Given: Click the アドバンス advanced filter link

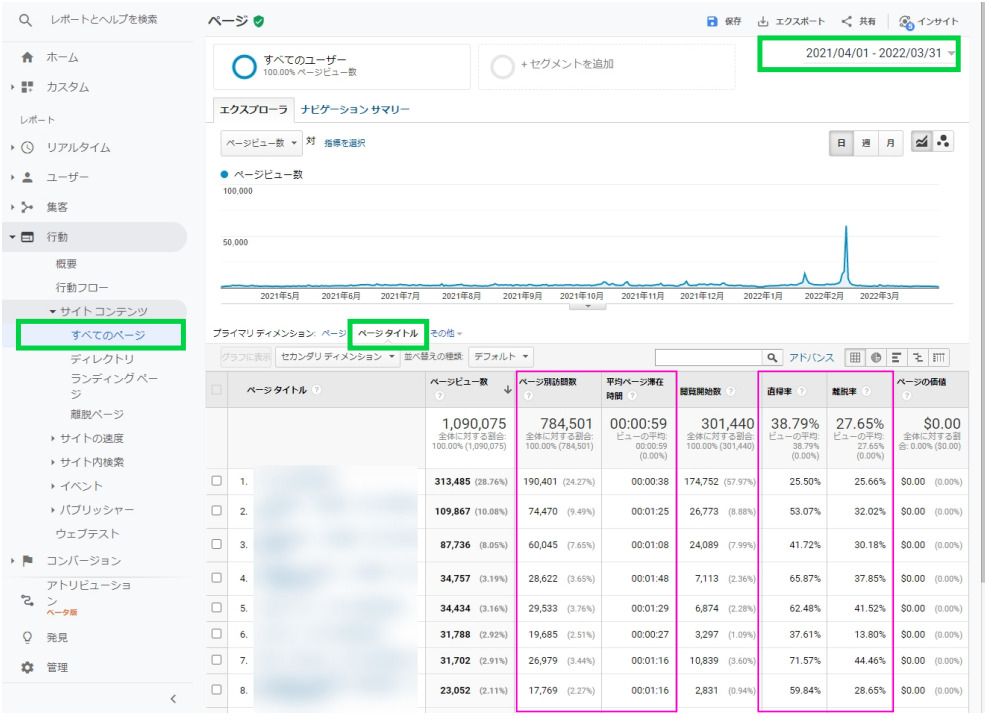Looking at the screenshot, I should point(811,357).
